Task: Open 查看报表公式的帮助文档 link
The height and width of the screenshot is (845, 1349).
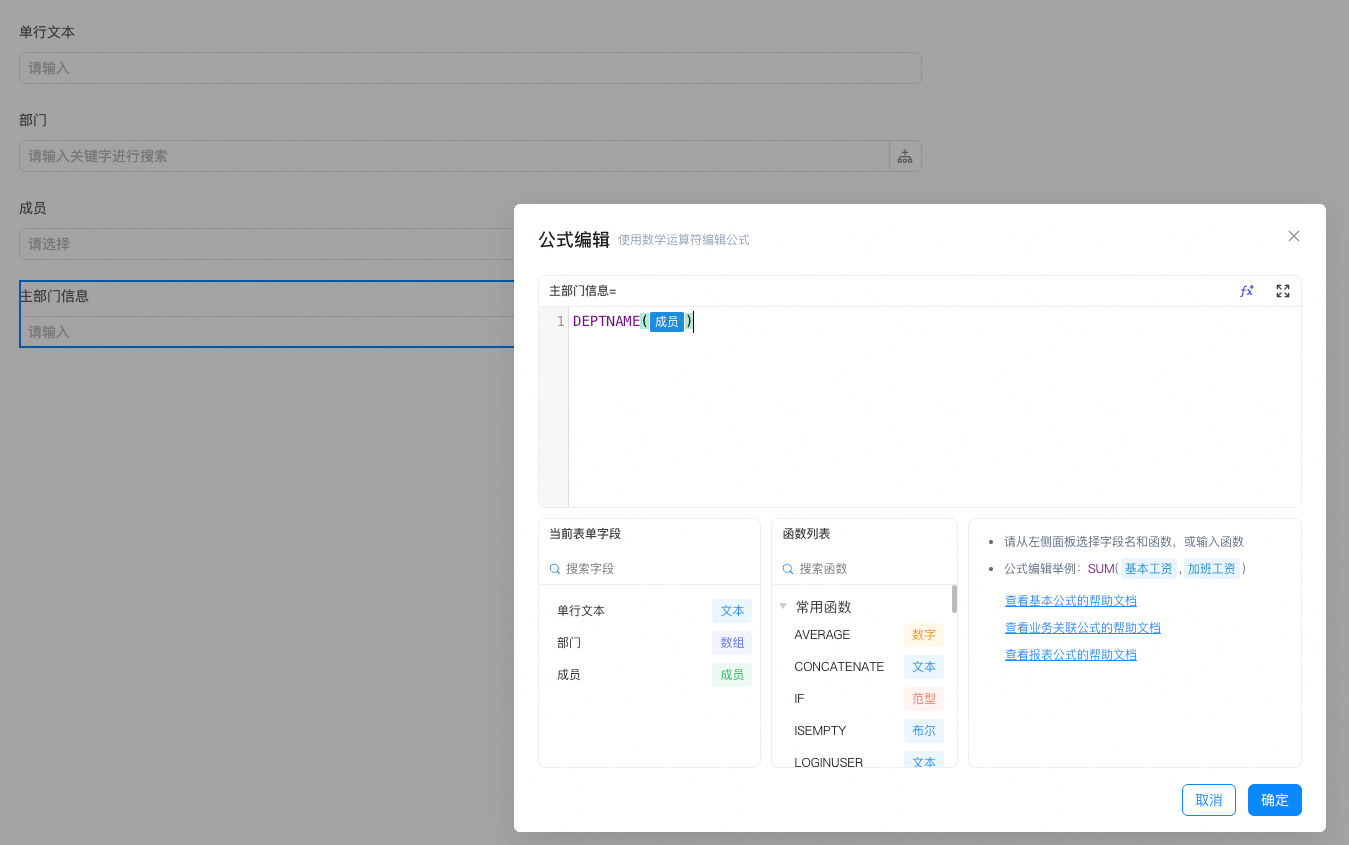Action: point(1070,655)
